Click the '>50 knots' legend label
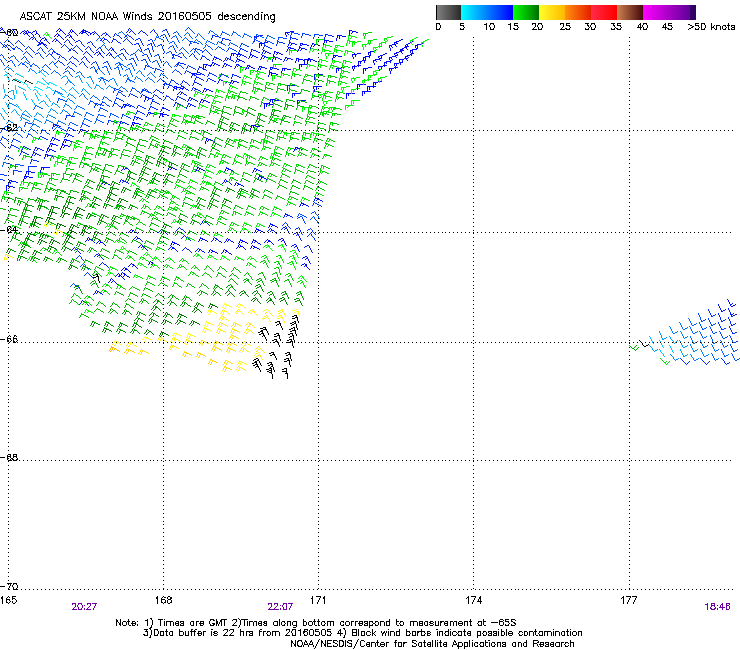 coord(711,27)
